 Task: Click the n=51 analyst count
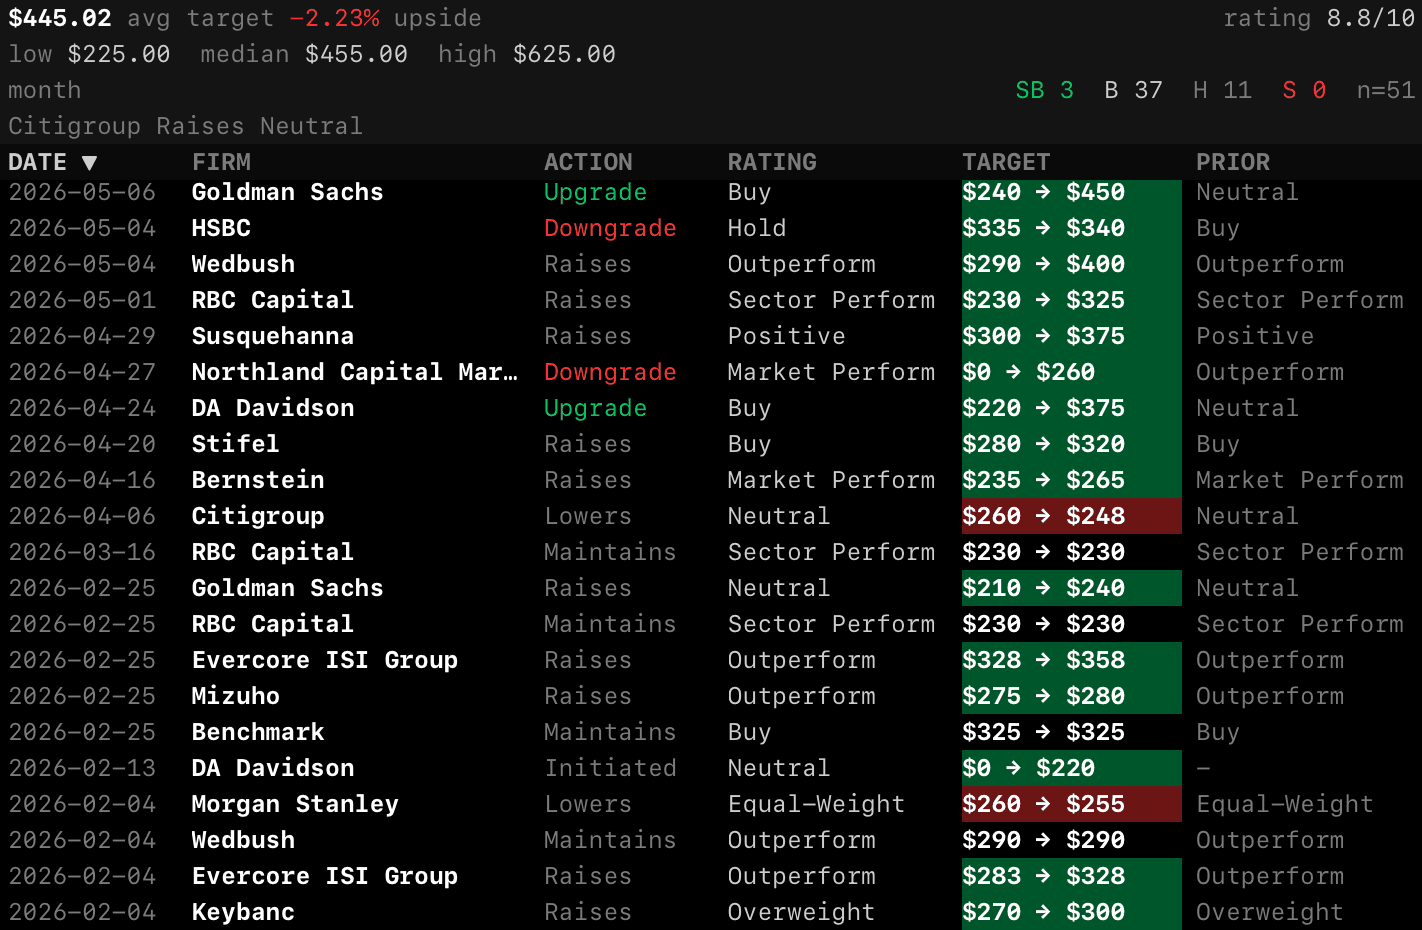click(1386, 90)
